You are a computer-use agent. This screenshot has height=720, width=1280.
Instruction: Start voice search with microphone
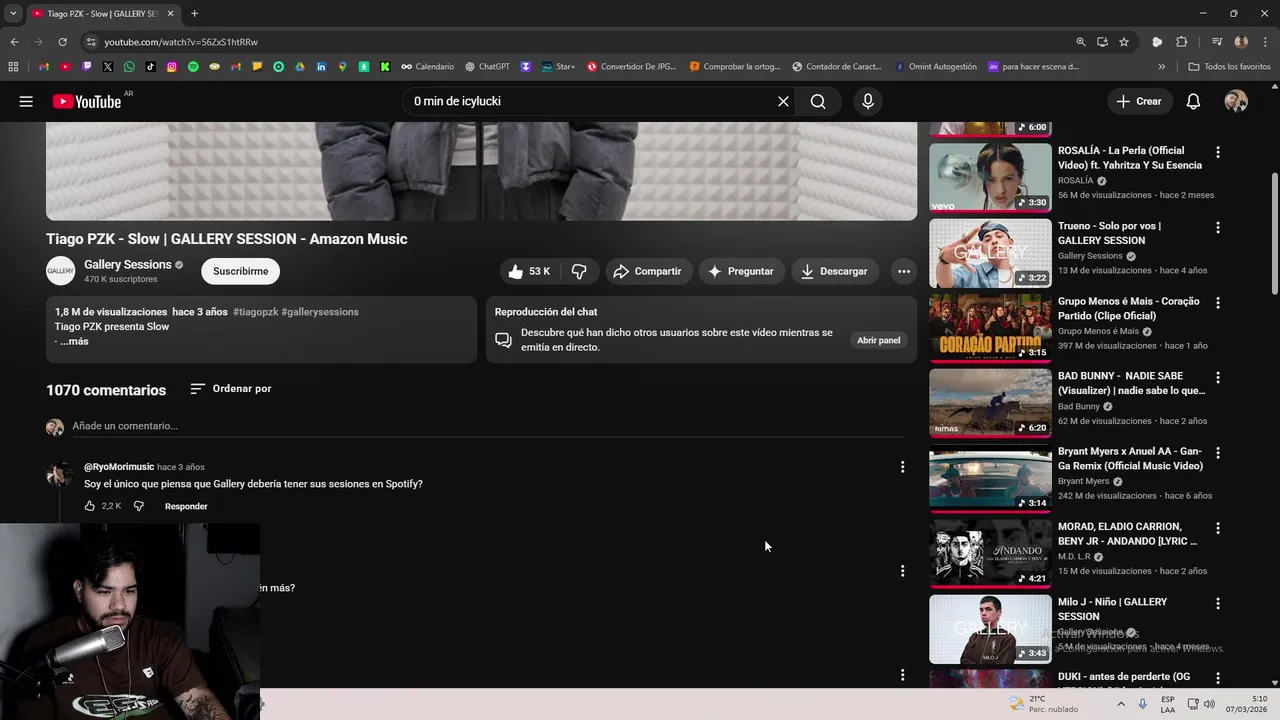(867, 101)
